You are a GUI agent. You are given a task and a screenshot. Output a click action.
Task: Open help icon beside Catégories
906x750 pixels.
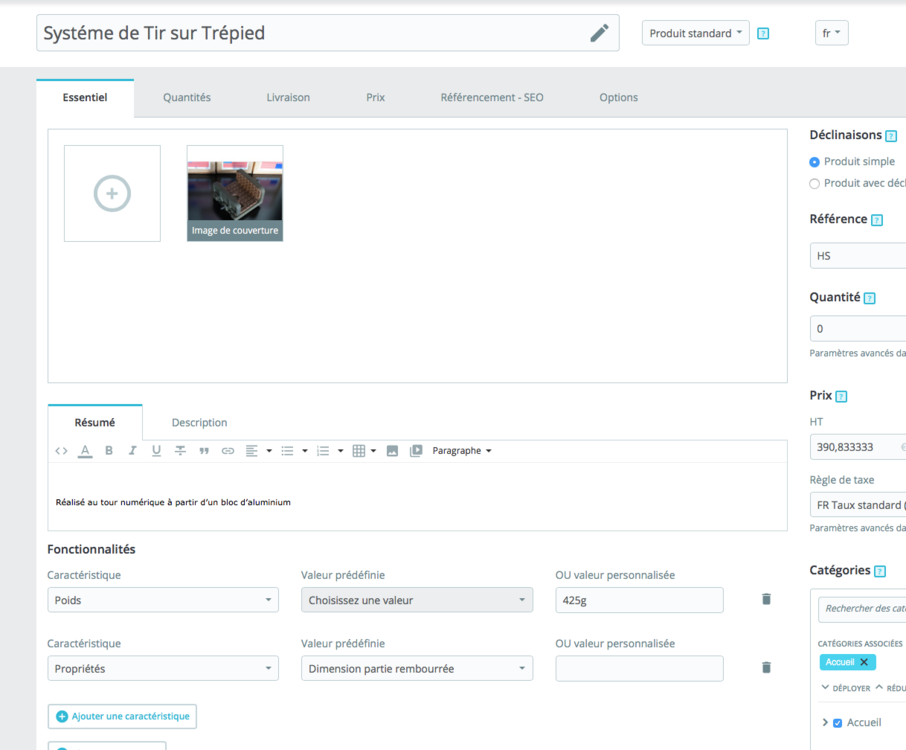(880, 571)
